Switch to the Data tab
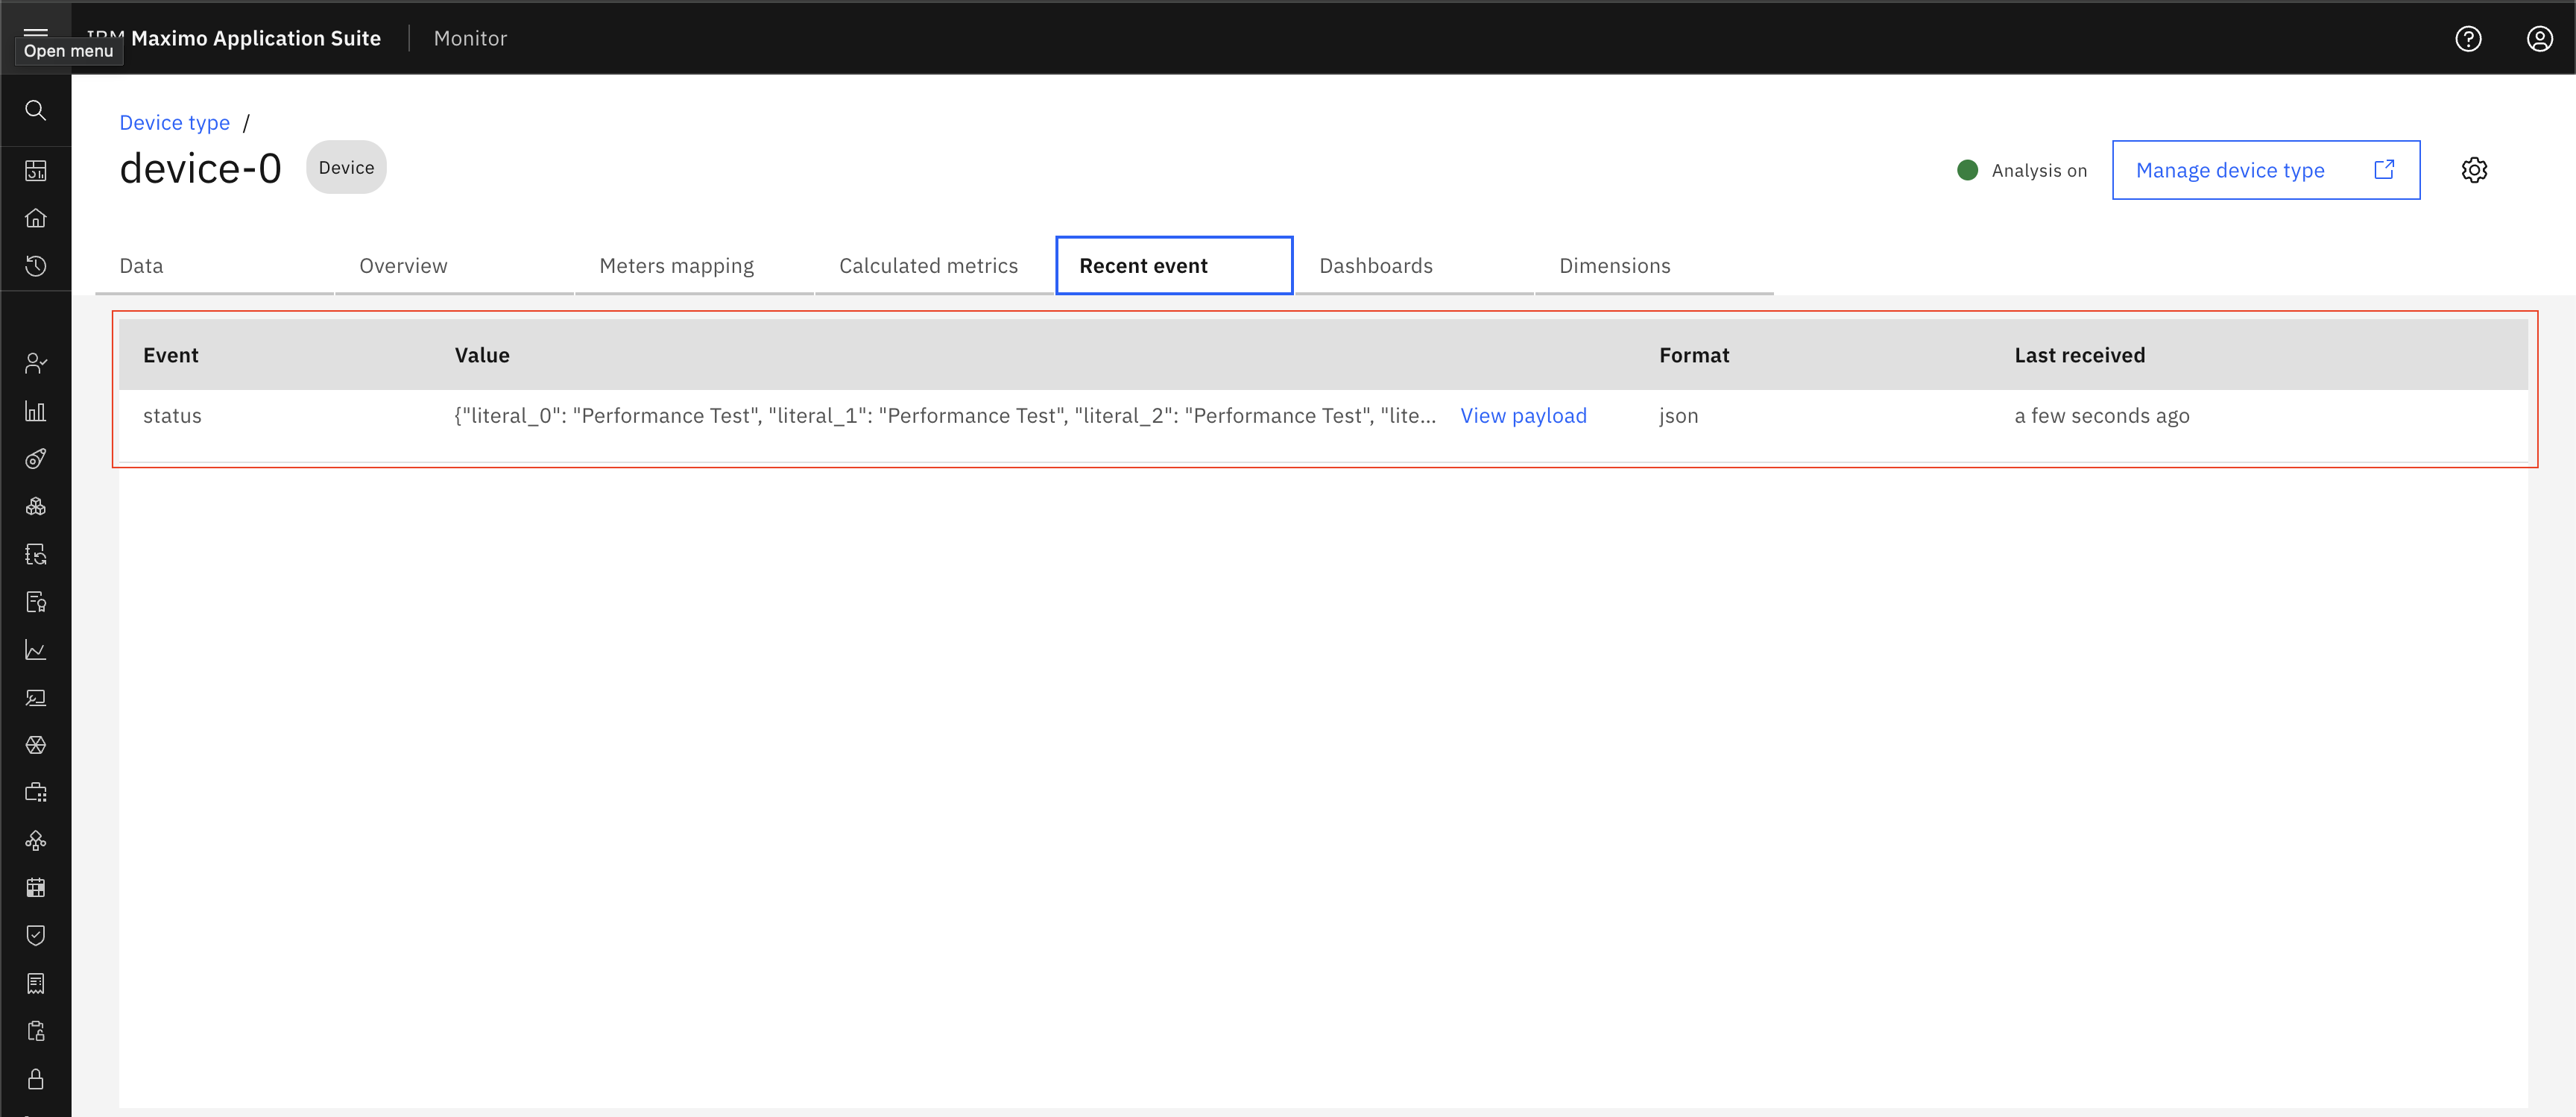This screenshot has height=1117, width=2576. 215,266
